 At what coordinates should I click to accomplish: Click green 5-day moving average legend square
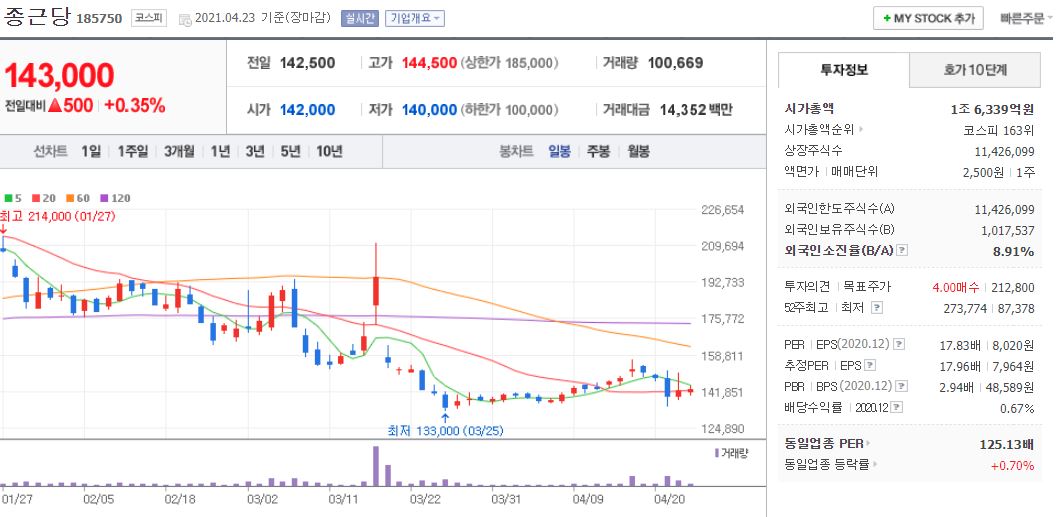coord(8,198)
